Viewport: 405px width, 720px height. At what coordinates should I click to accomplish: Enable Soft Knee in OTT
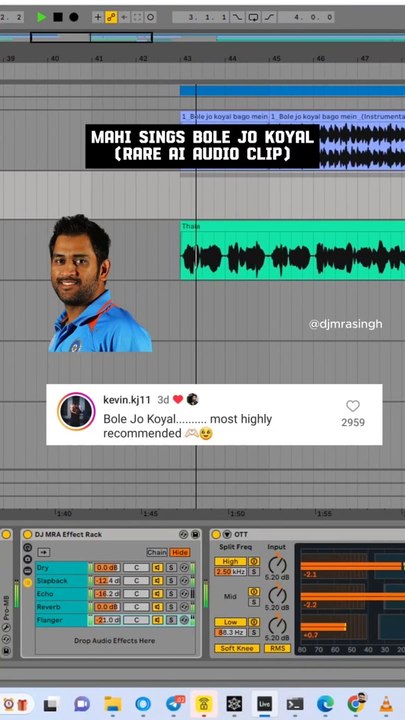(x=237, y=648)
